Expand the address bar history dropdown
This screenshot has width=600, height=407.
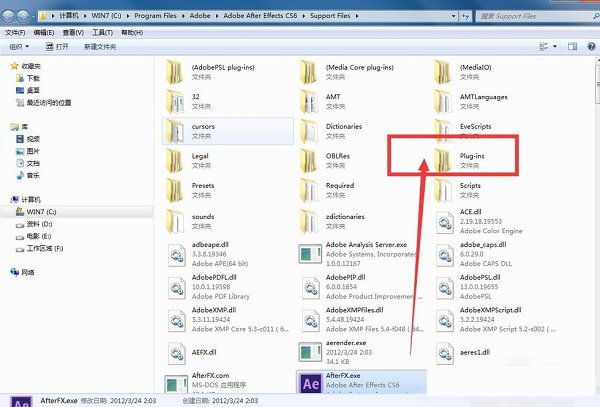click(453, 16)
